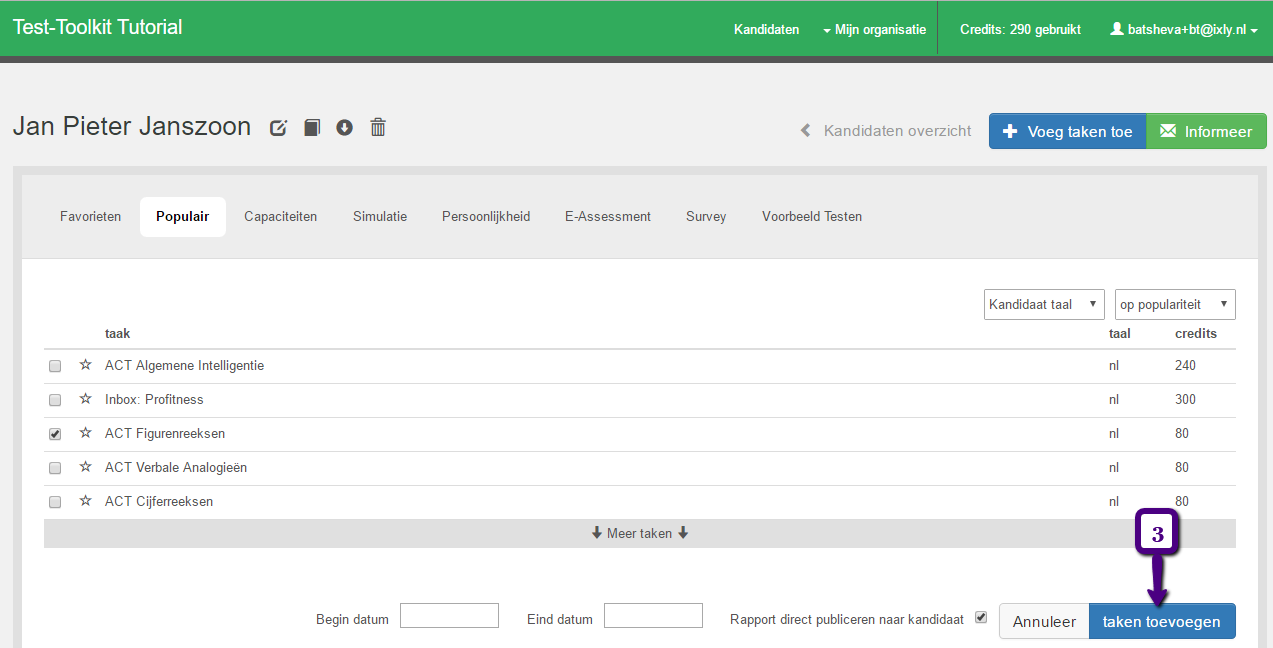Click the edit candidate pencil icon
1273x648 pixels.
click(x=279, y=128)
